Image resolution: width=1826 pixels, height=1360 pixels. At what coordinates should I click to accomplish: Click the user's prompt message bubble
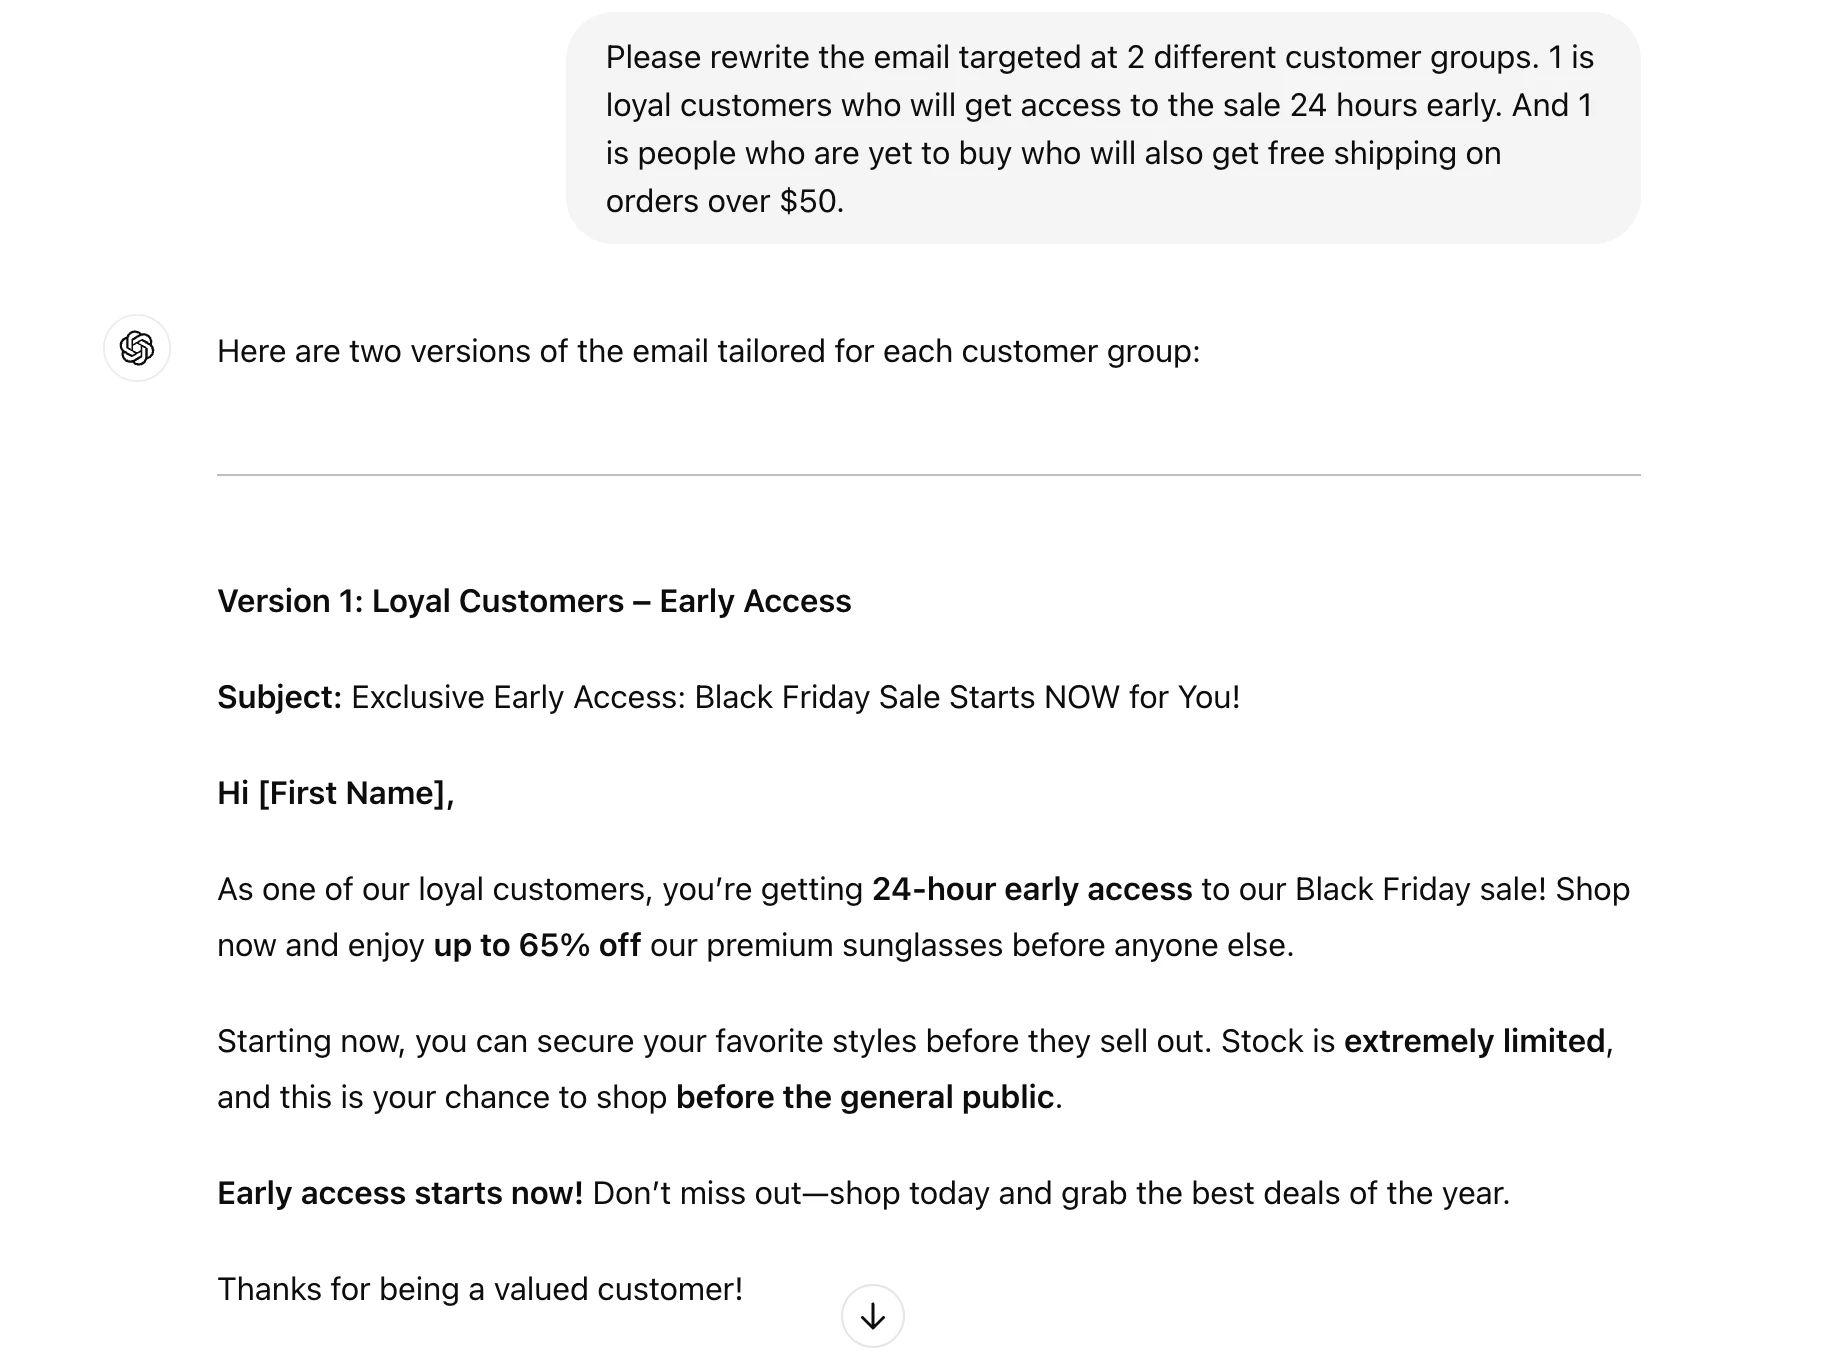(x=1102, y=129)
